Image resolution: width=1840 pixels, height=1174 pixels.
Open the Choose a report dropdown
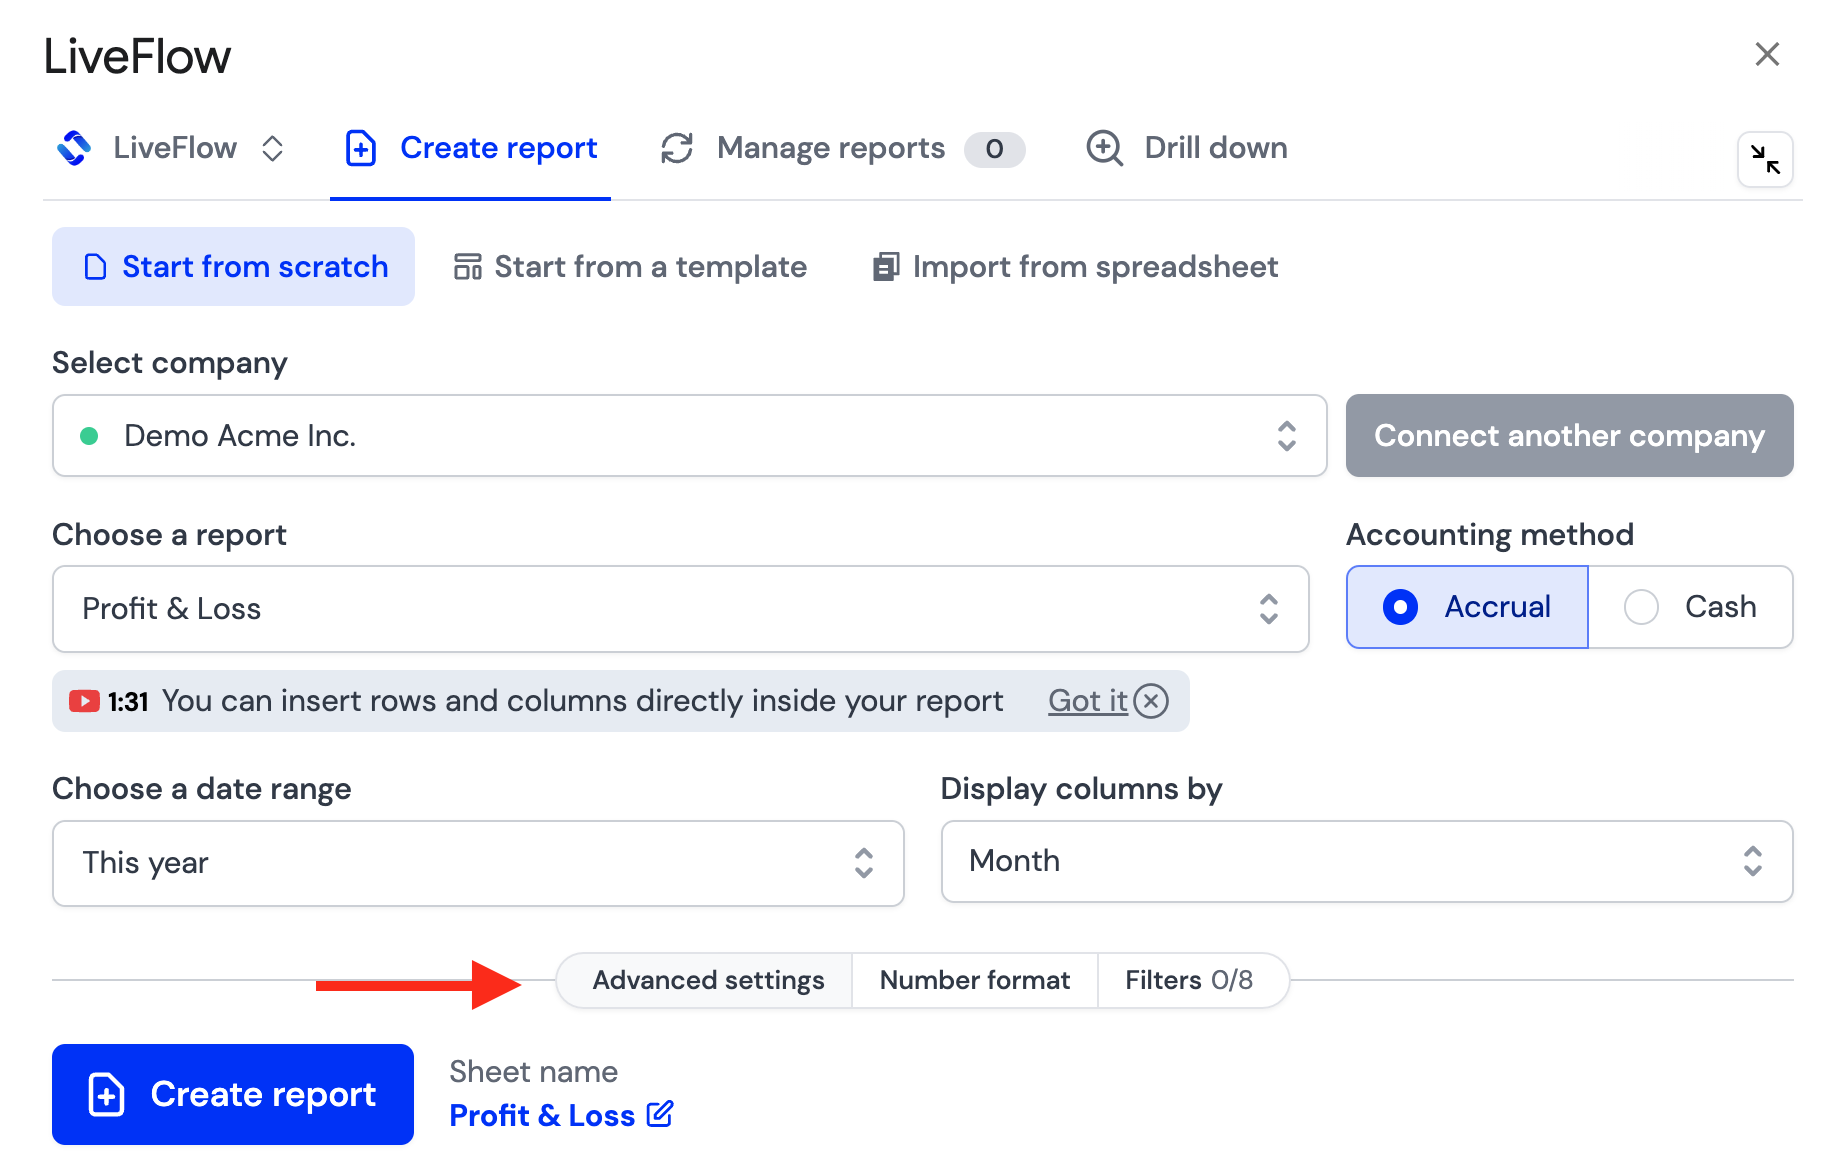point(680,609)
